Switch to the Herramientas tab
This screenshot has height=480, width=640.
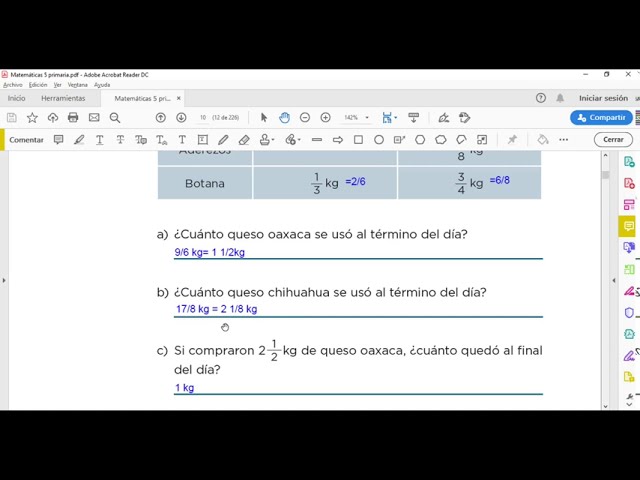[63, 98]
